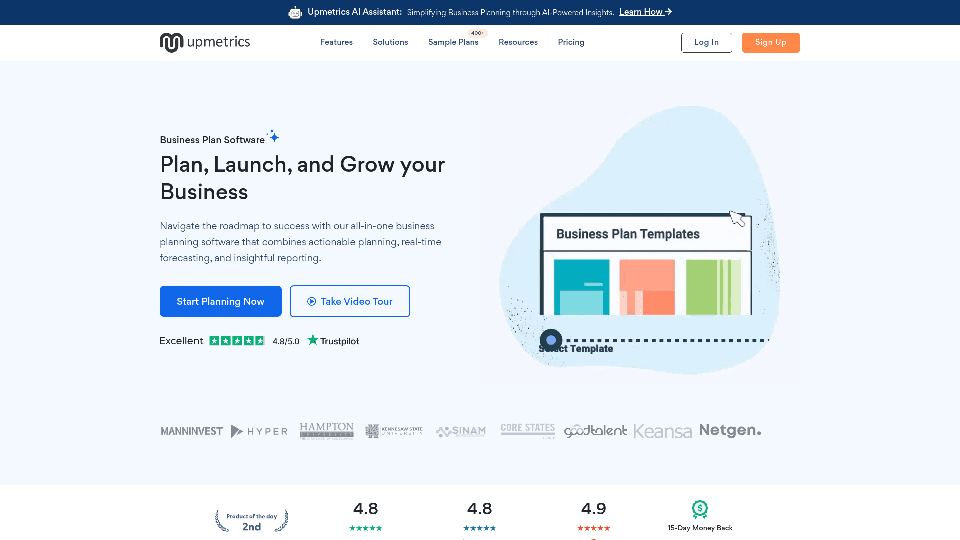Click the orange Sign Up button

click(x=770, y=42)
